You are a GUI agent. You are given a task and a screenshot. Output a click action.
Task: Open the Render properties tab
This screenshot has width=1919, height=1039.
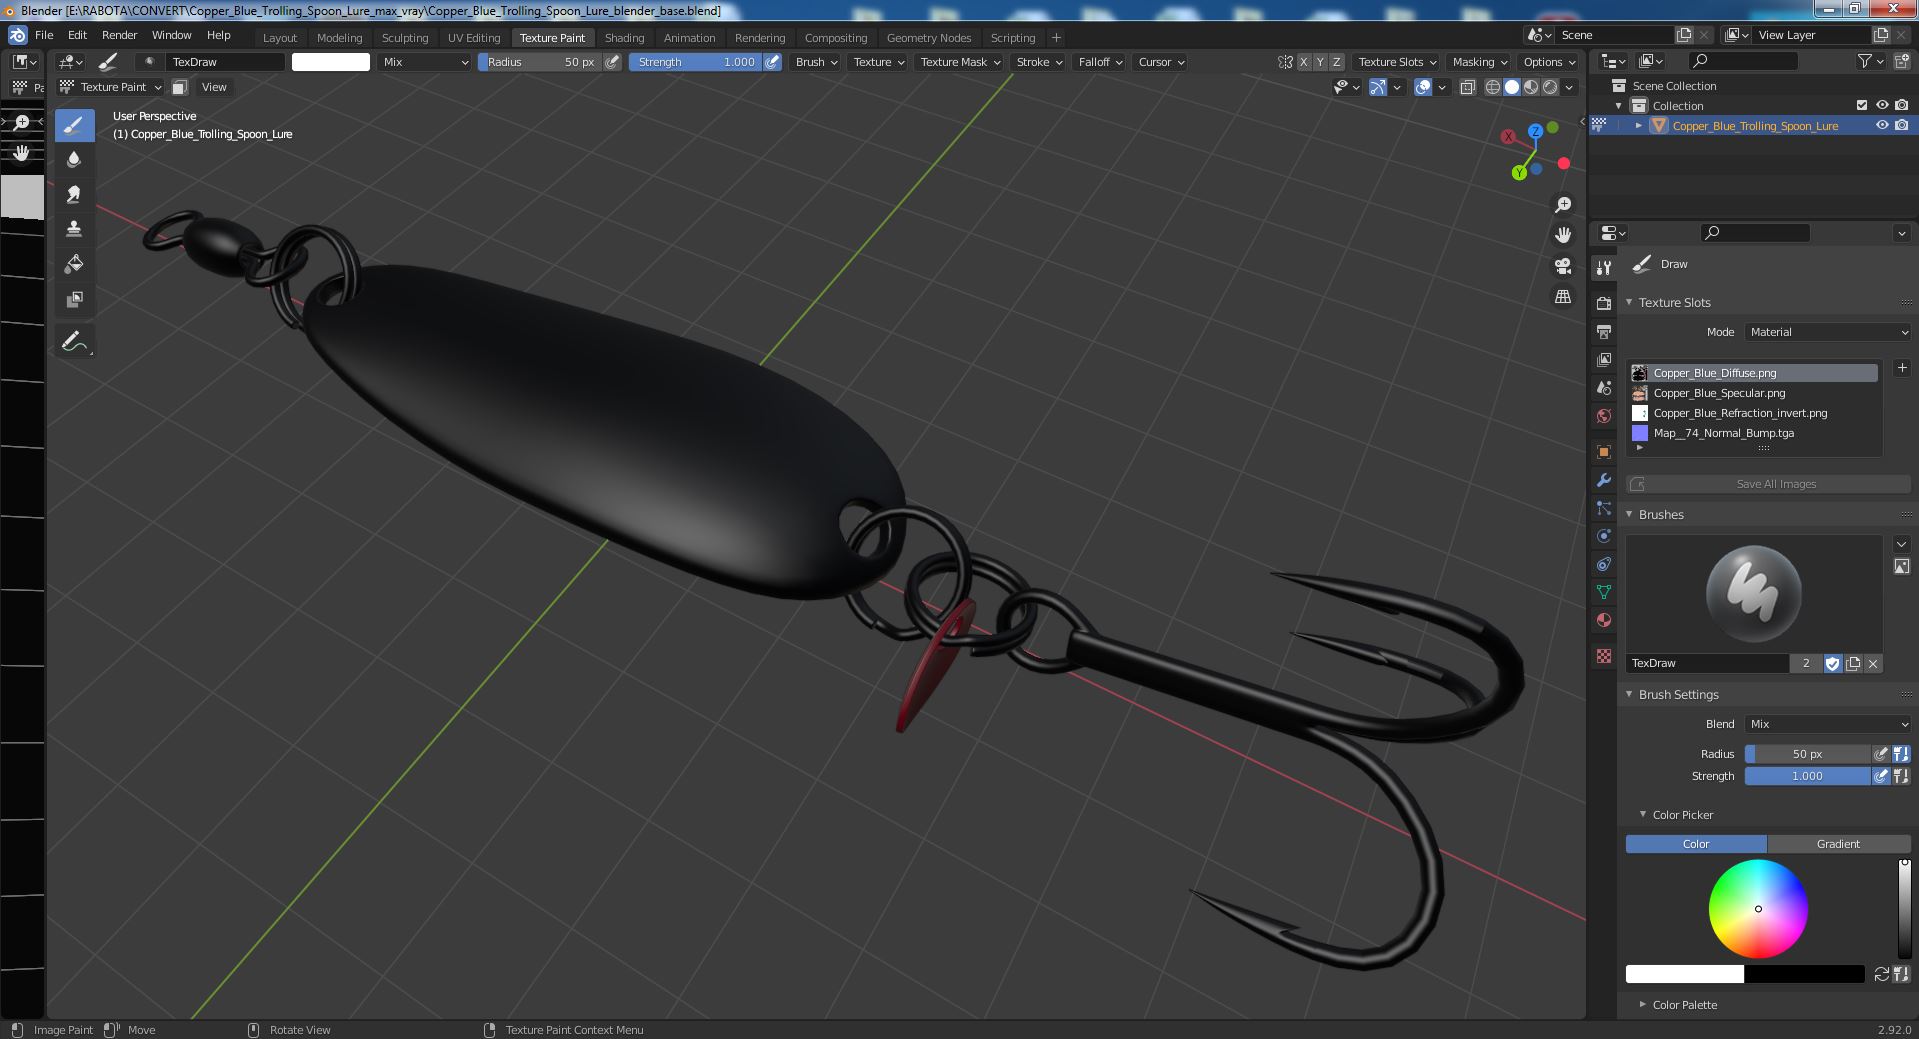(1604, 303)
